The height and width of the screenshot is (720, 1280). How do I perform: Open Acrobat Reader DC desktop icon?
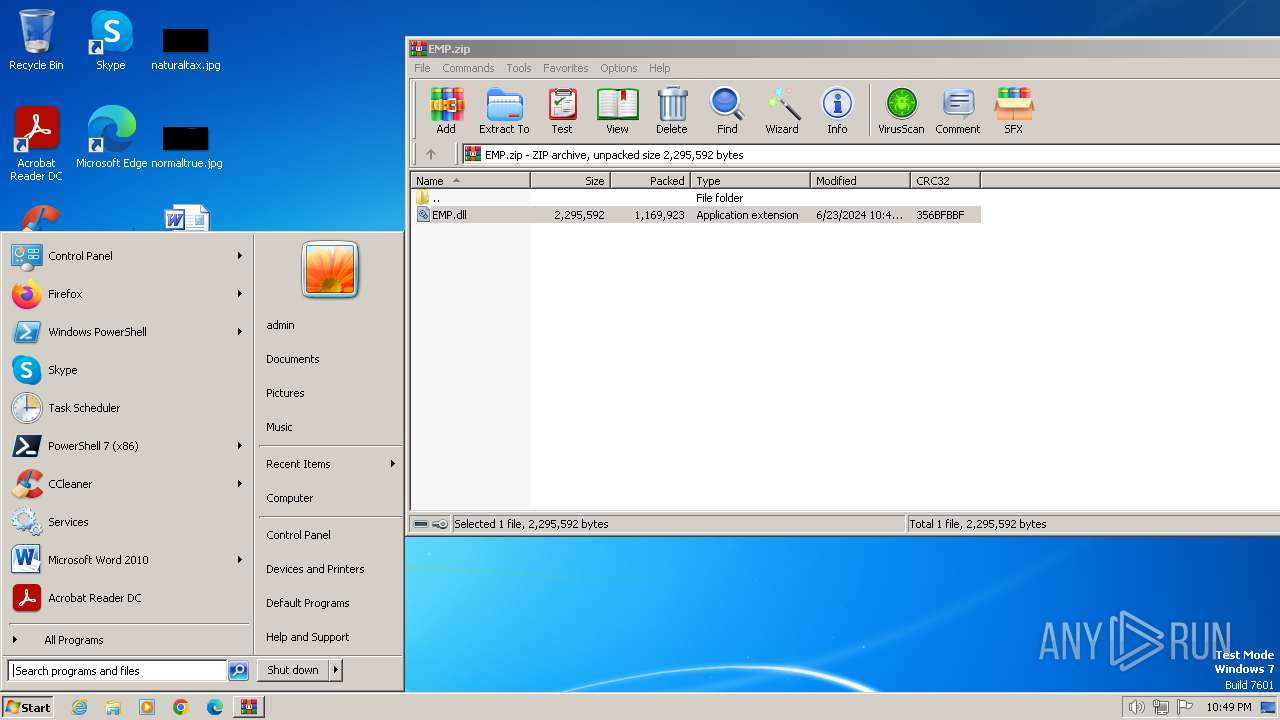[x=36, y=144]
